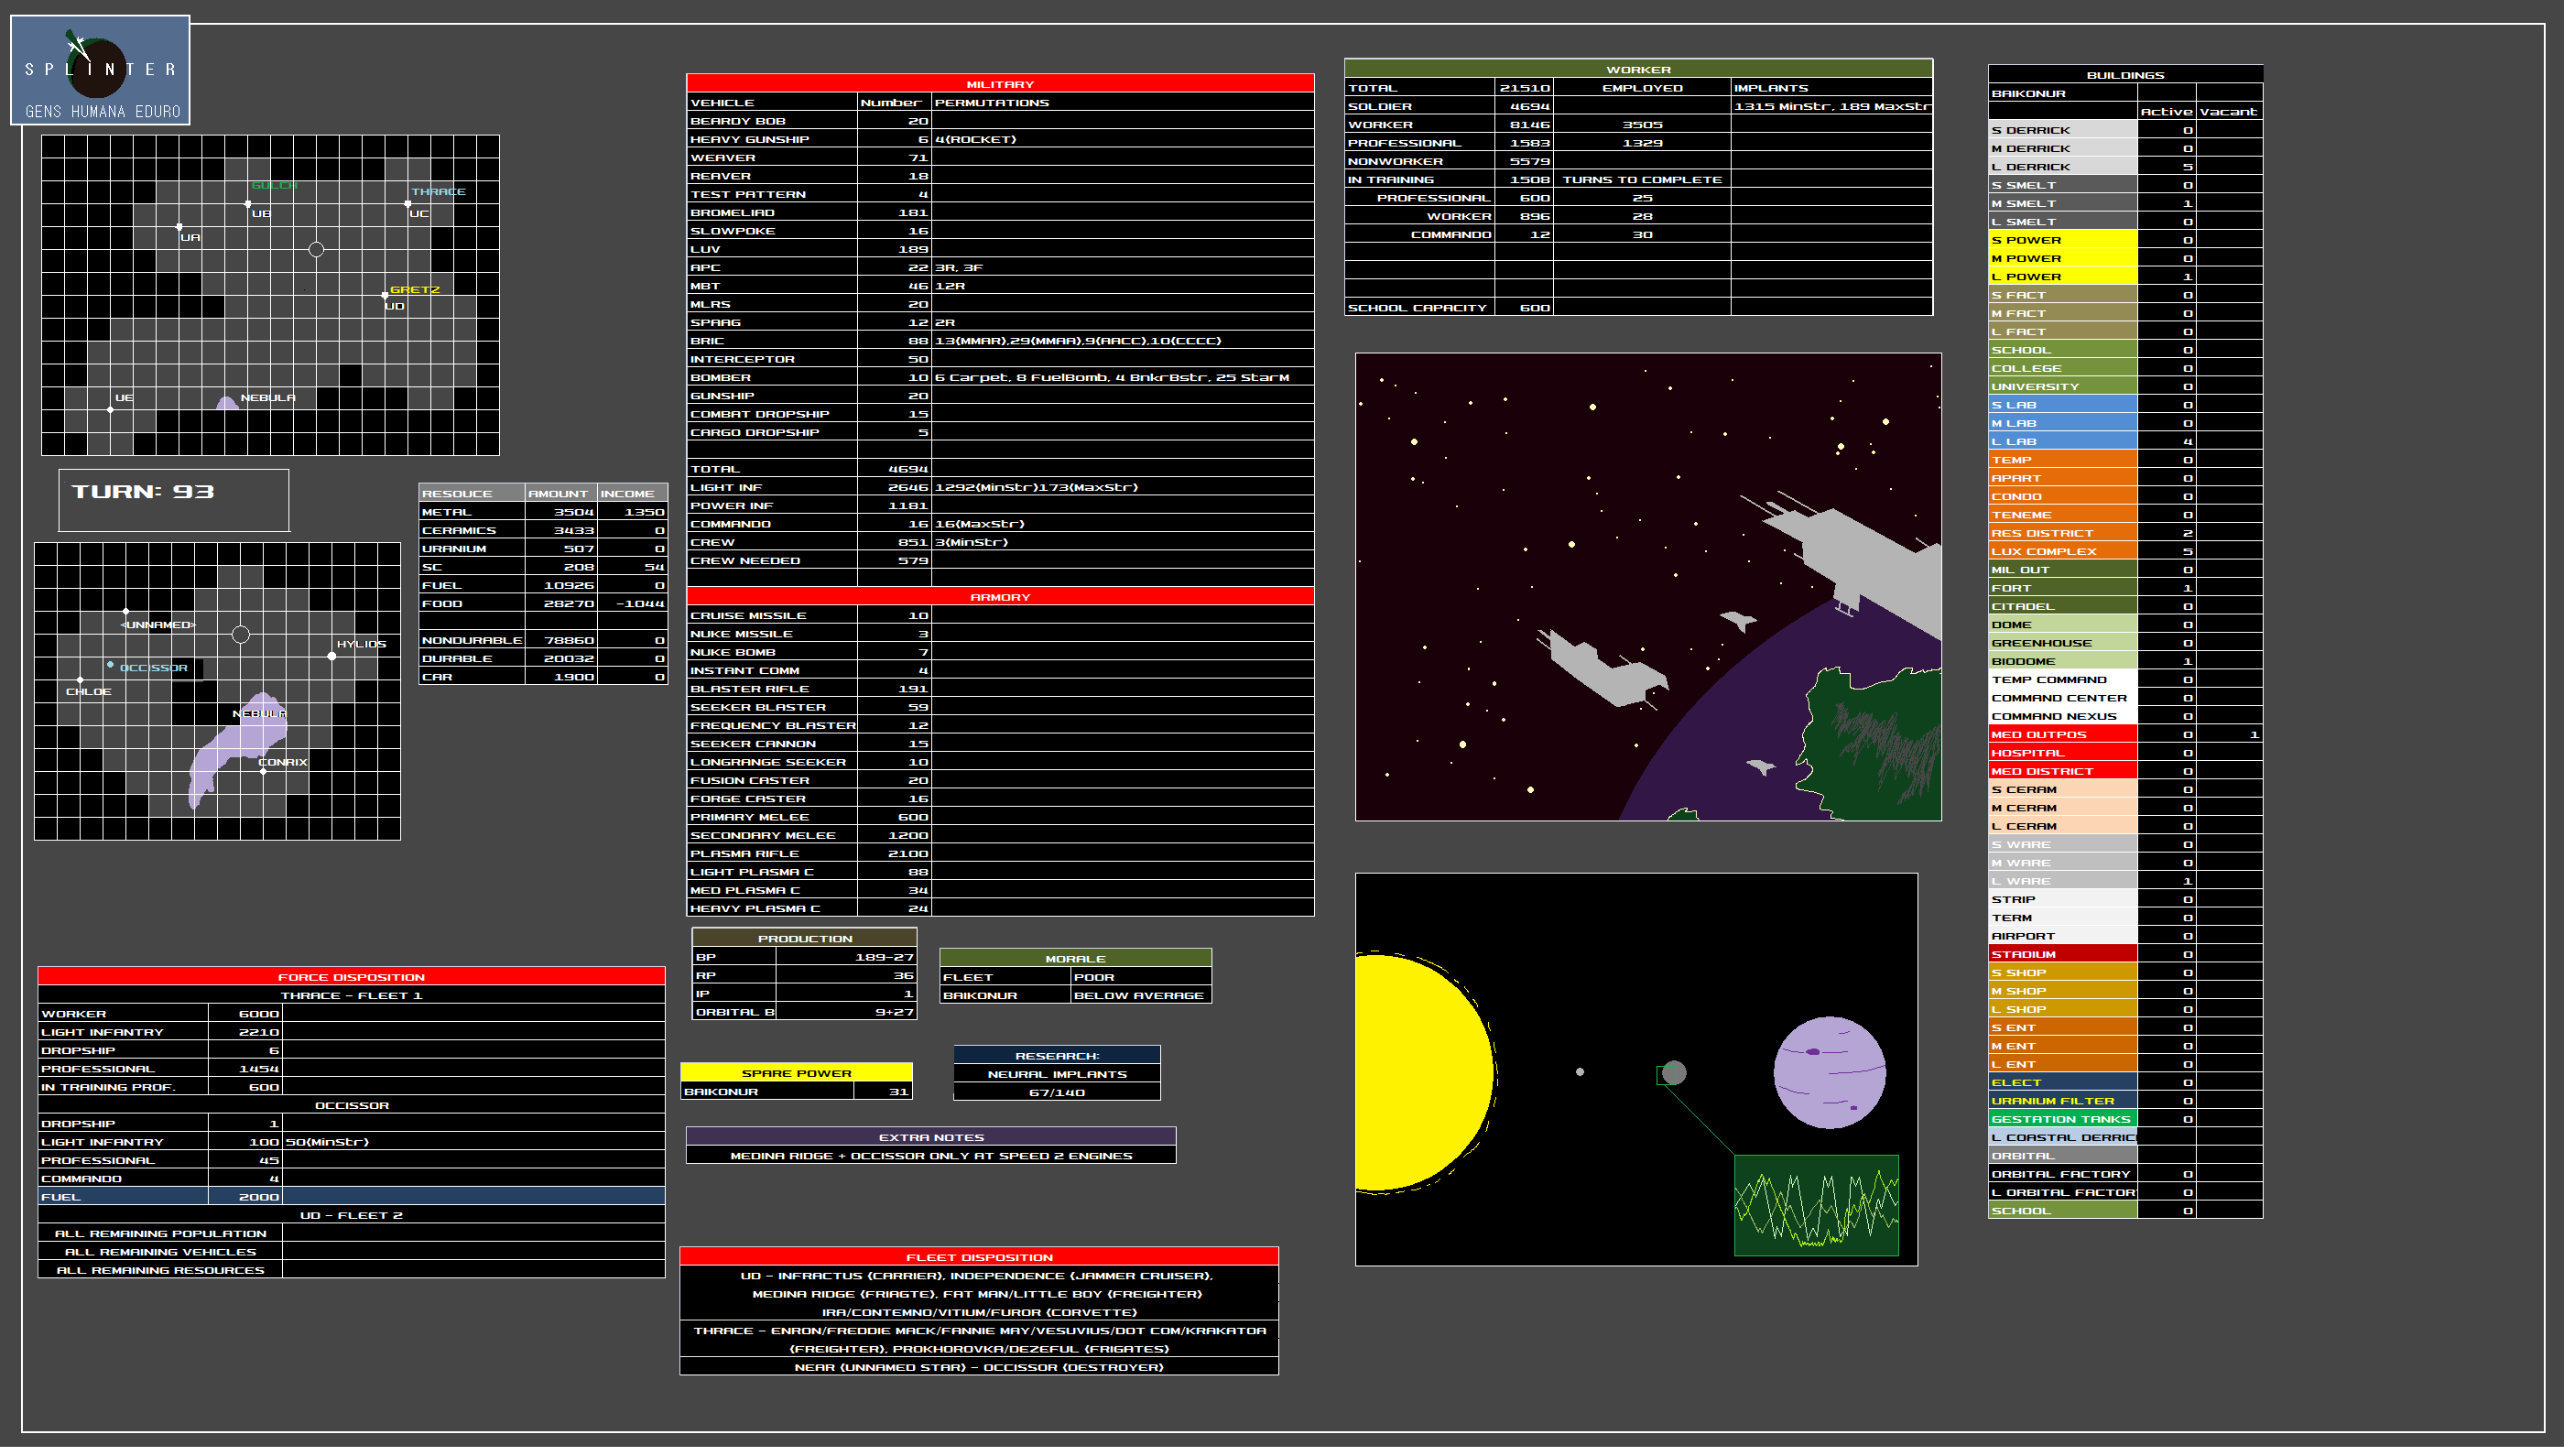
Task: Click the yellow sun in system view
Action: pos(1420,1073)
